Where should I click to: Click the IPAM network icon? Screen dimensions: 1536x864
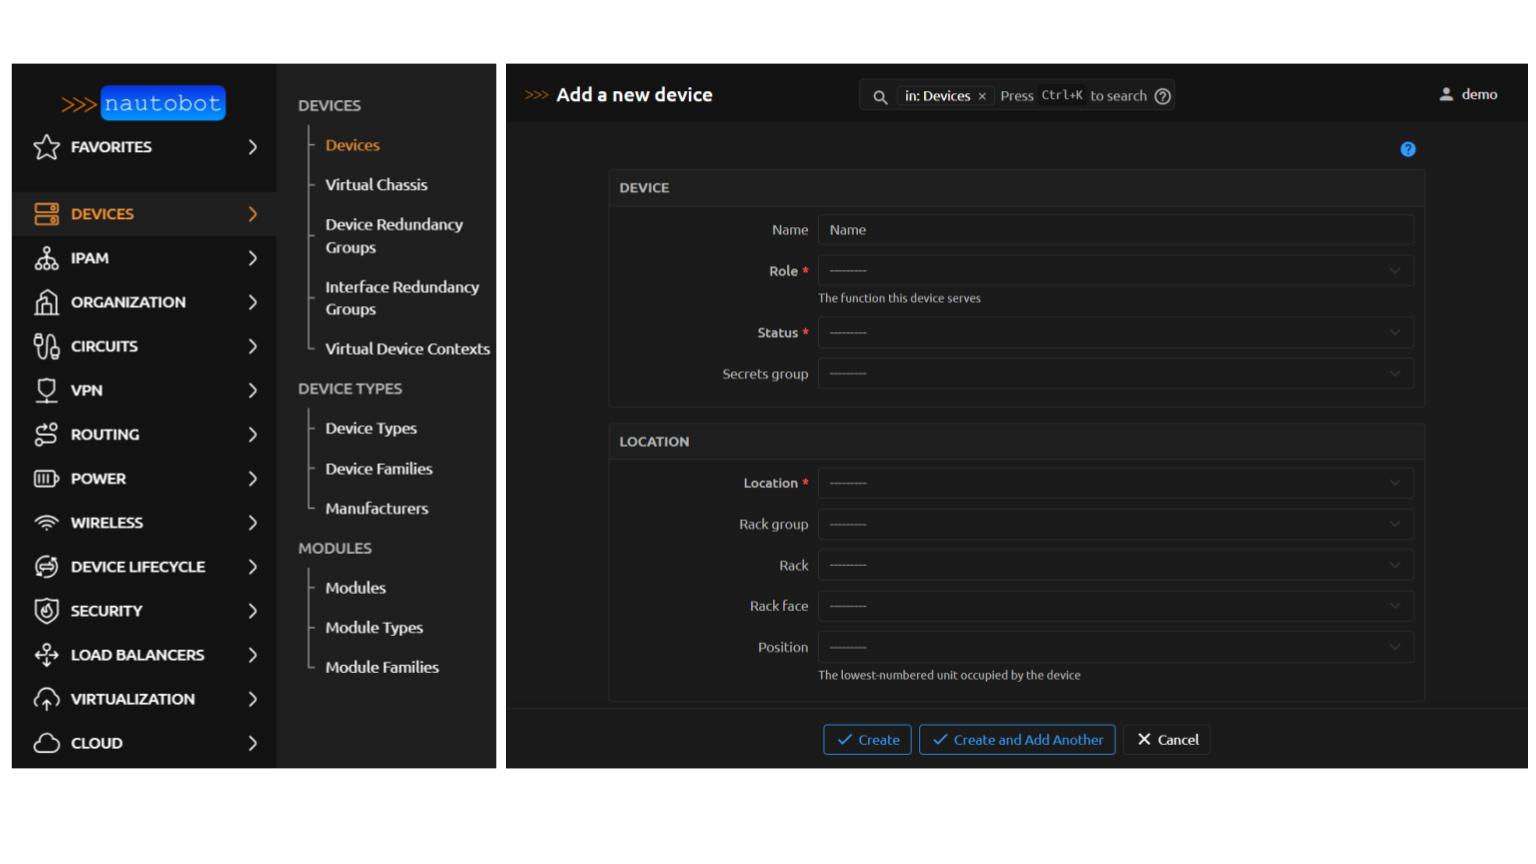click(x=46, y=258)
